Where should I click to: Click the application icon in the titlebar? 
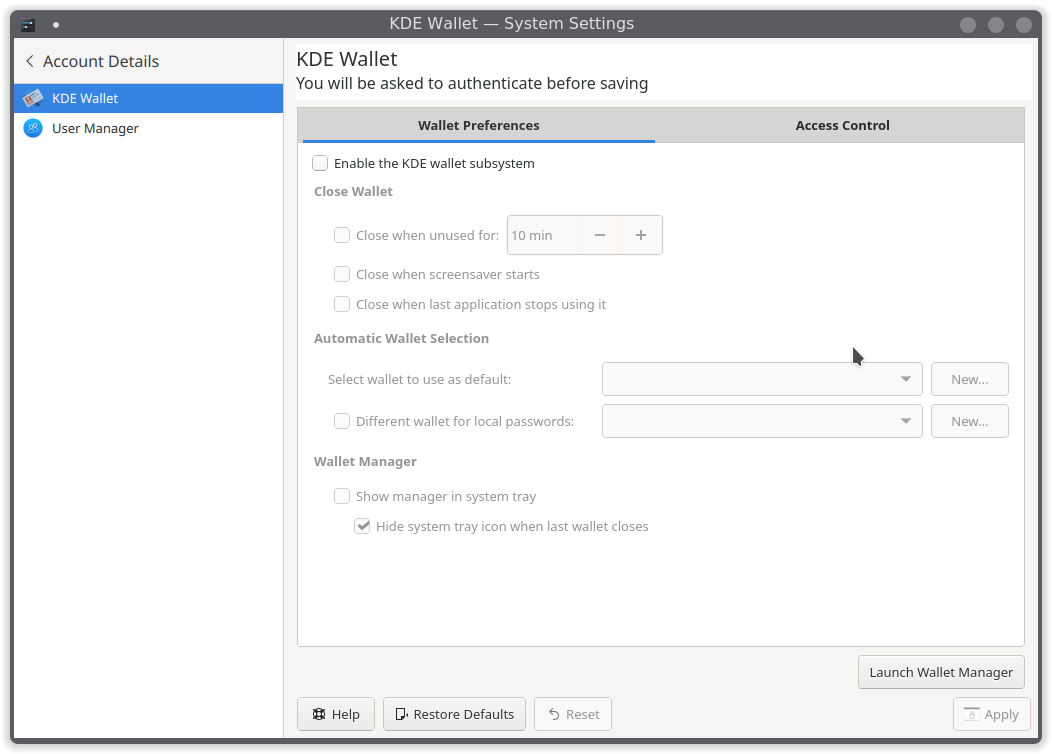(x=27, y=23)
